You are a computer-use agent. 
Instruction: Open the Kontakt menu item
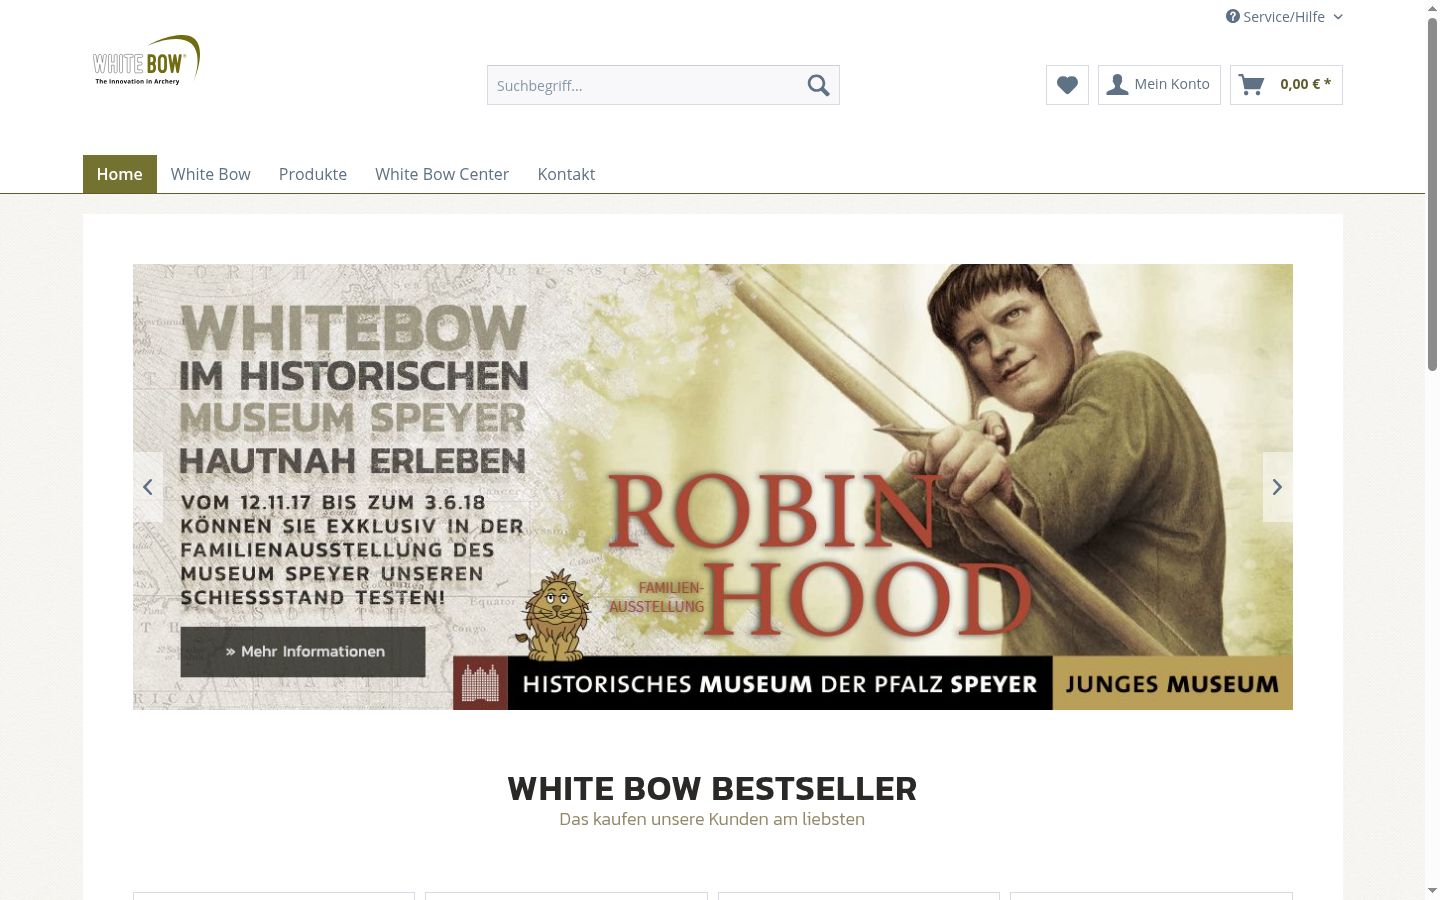[x=566, y=174]
